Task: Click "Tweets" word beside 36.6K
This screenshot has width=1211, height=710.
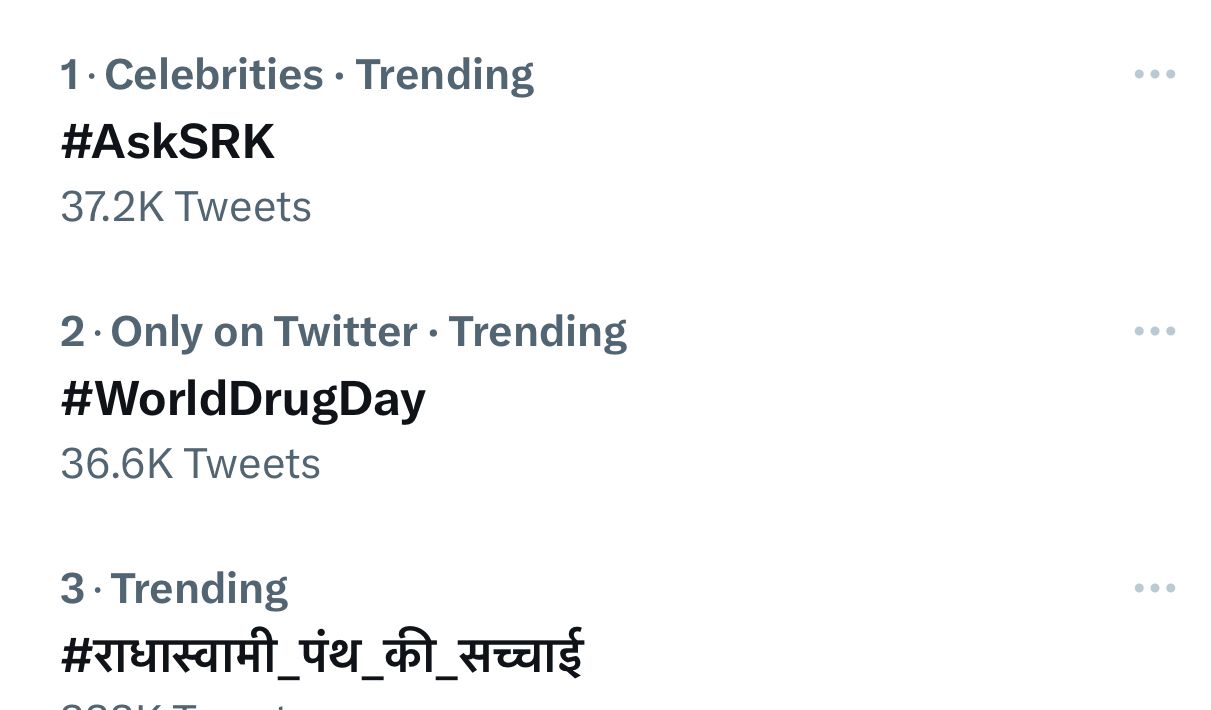Action: 252,464
